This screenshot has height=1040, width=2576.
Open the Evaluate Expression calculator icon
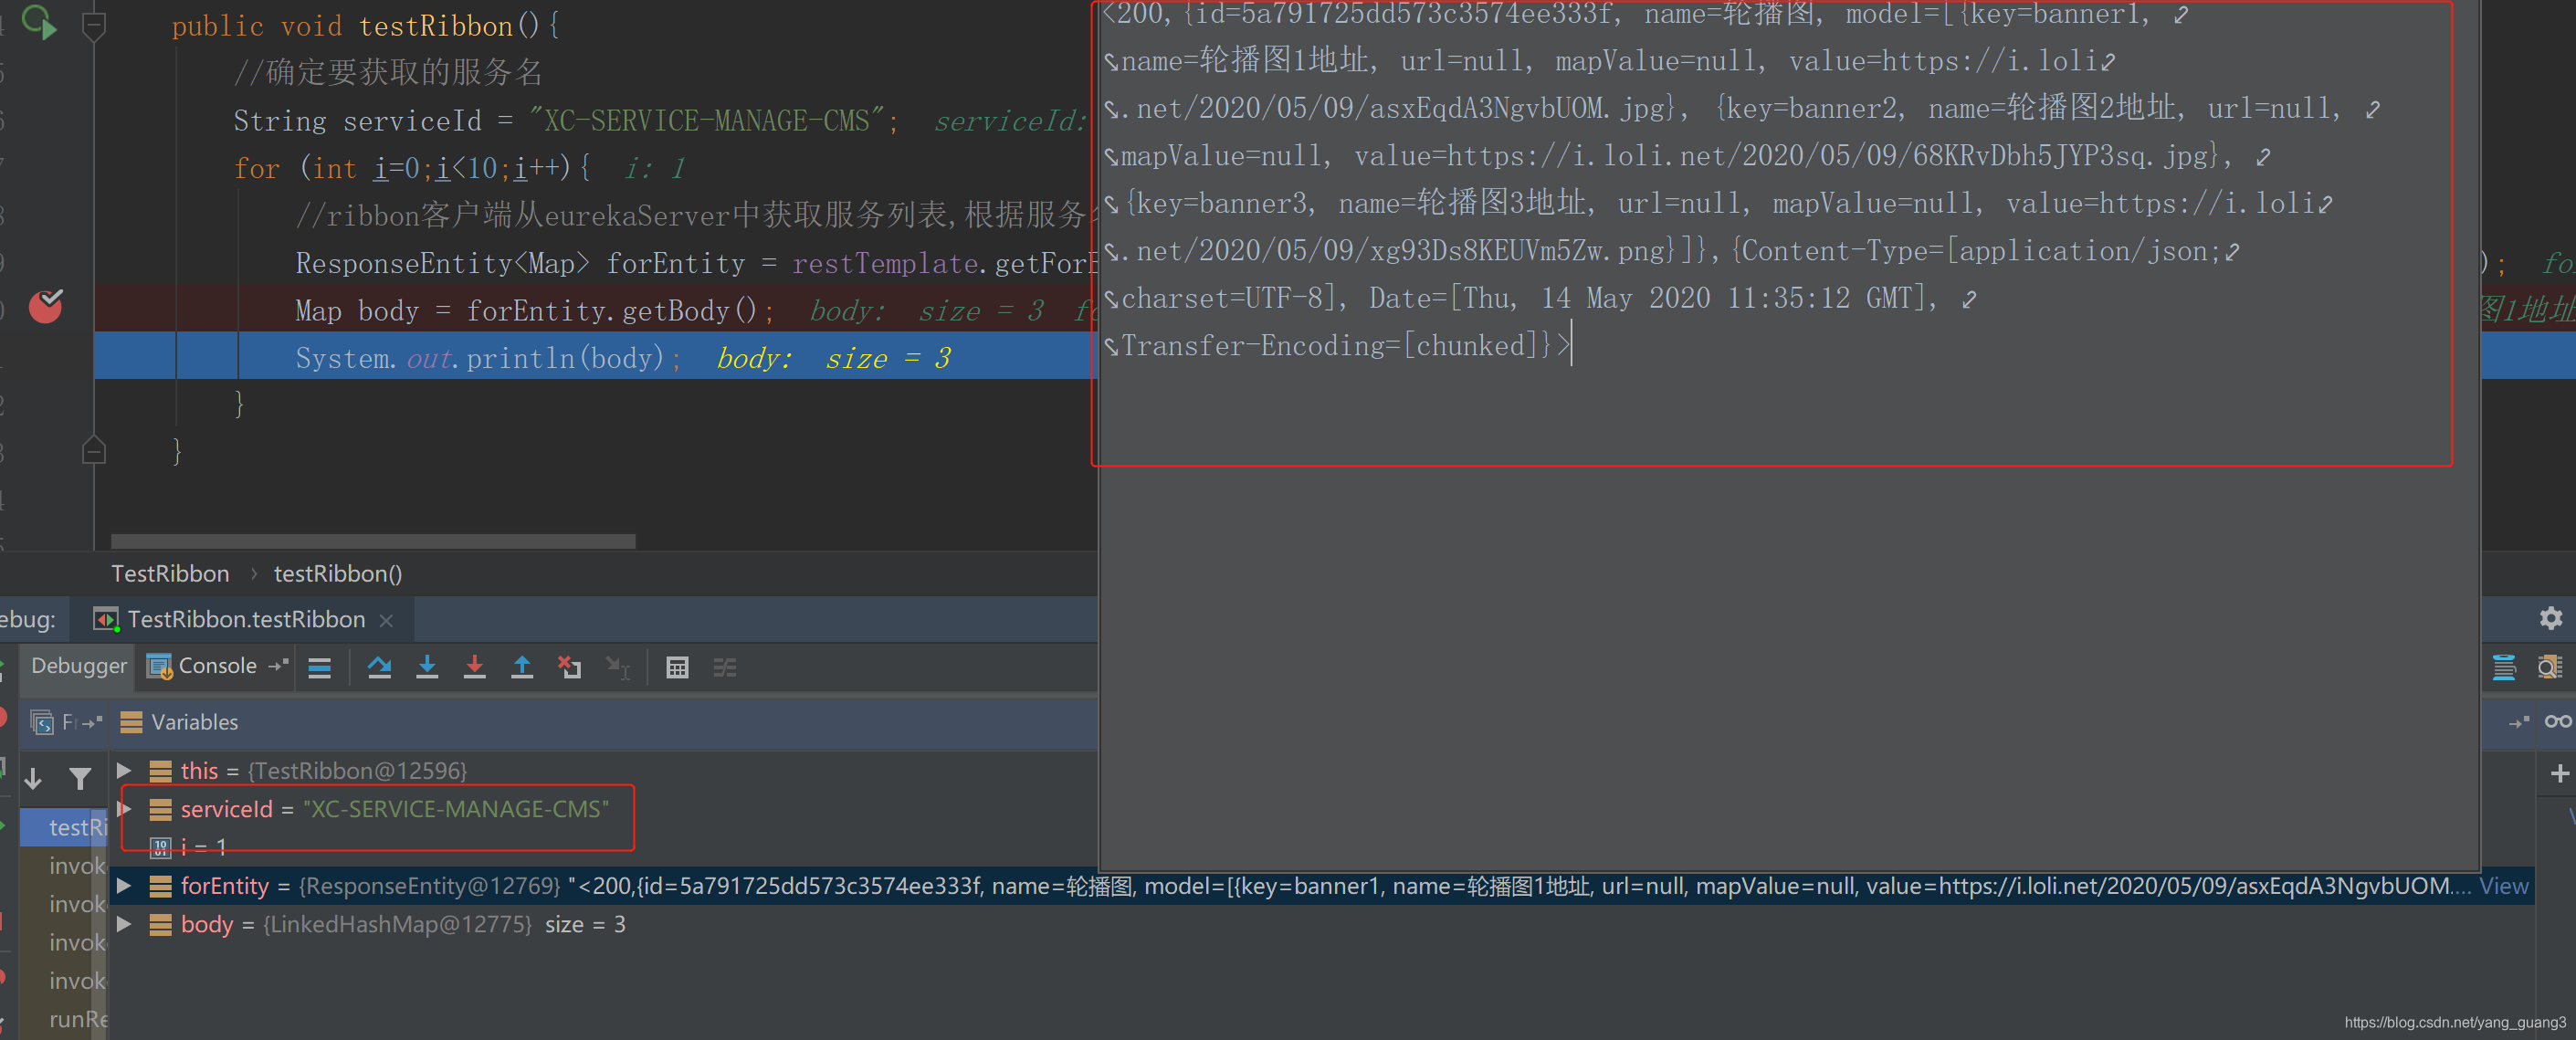[x=677, y=668]
